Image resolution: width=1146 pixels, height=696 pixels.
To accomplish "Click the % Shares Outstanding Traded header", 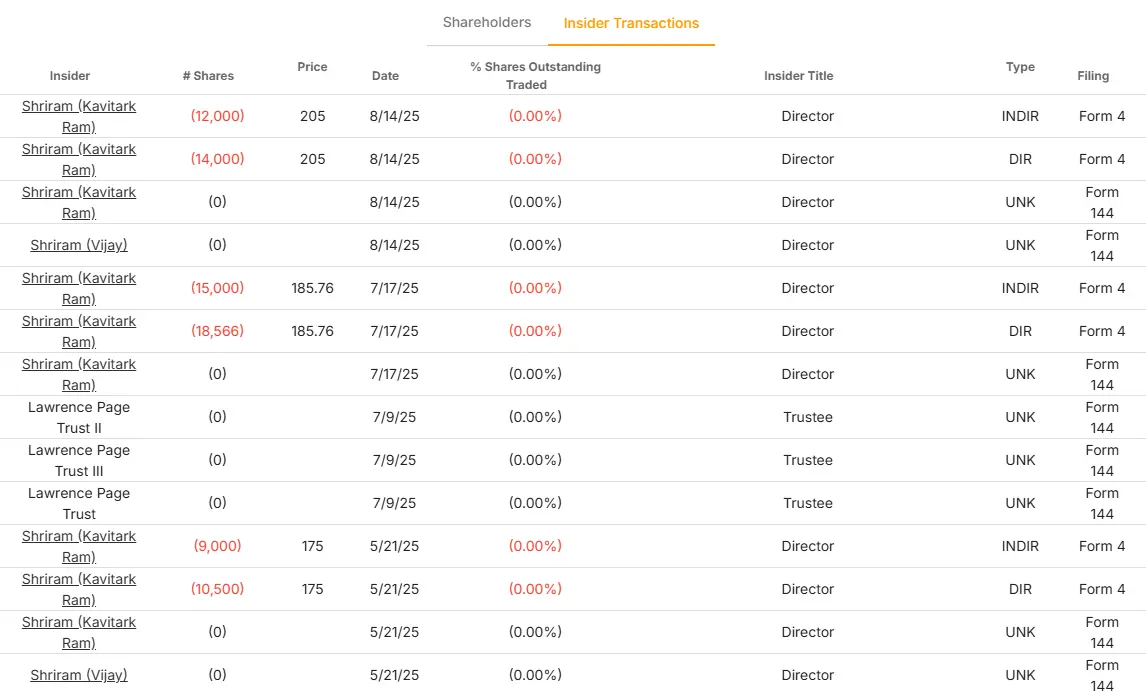I will 535,76.
